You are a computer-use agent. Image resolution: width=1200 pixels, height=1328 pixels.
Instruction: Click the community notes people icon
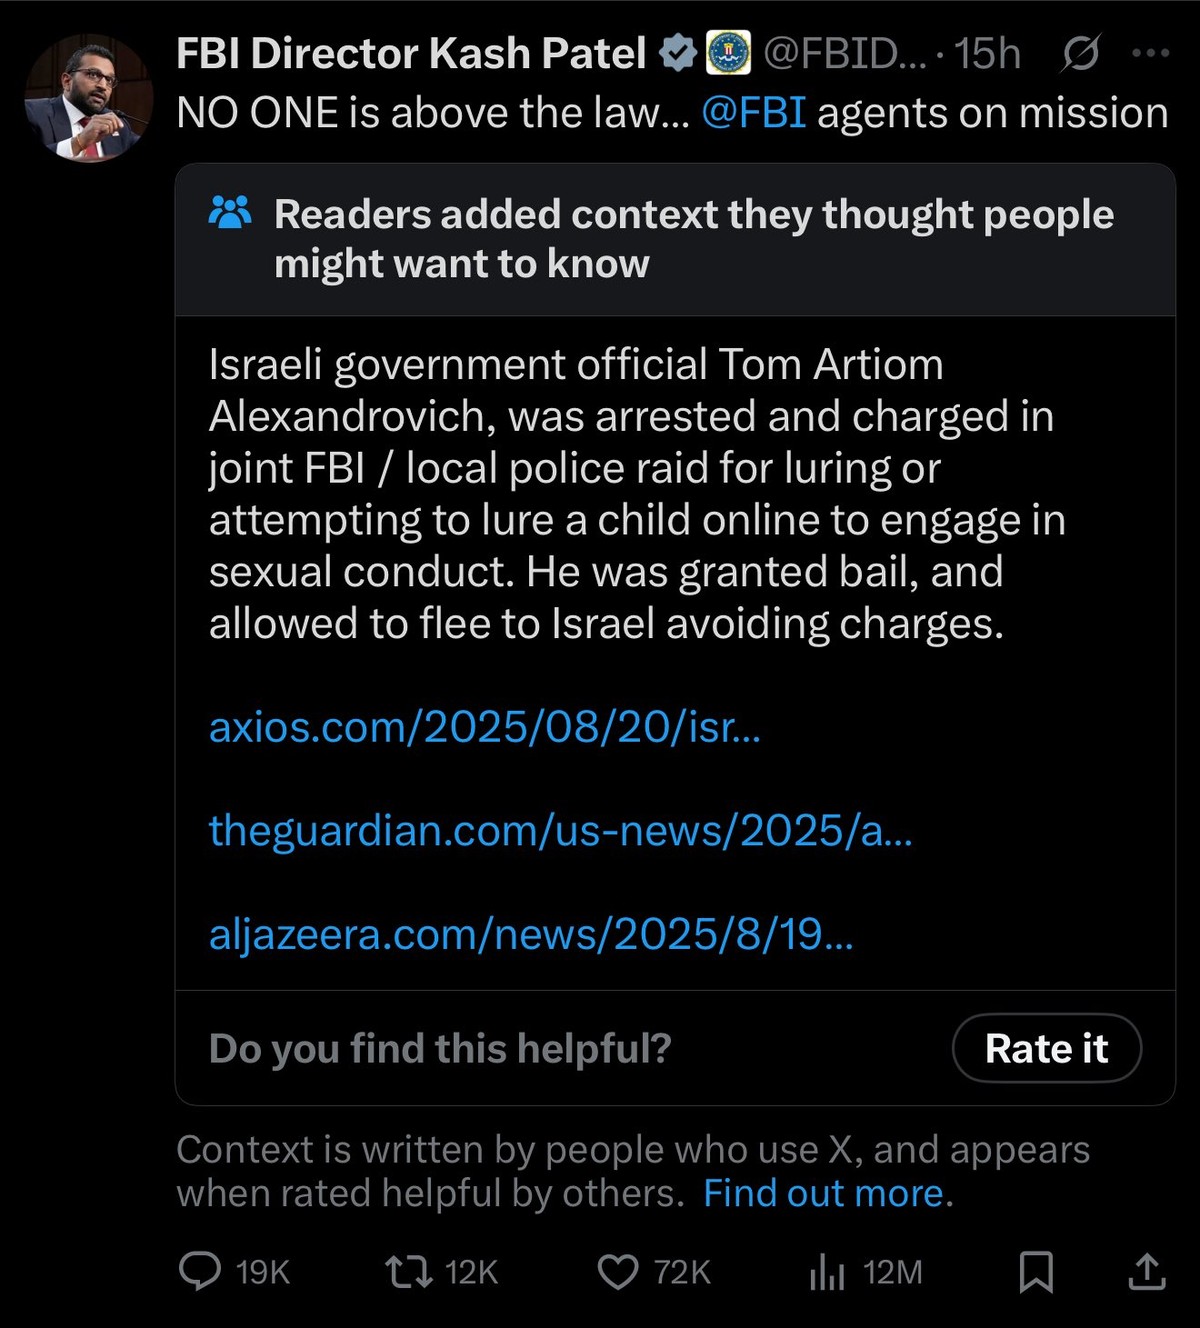(x=230, y=213)
